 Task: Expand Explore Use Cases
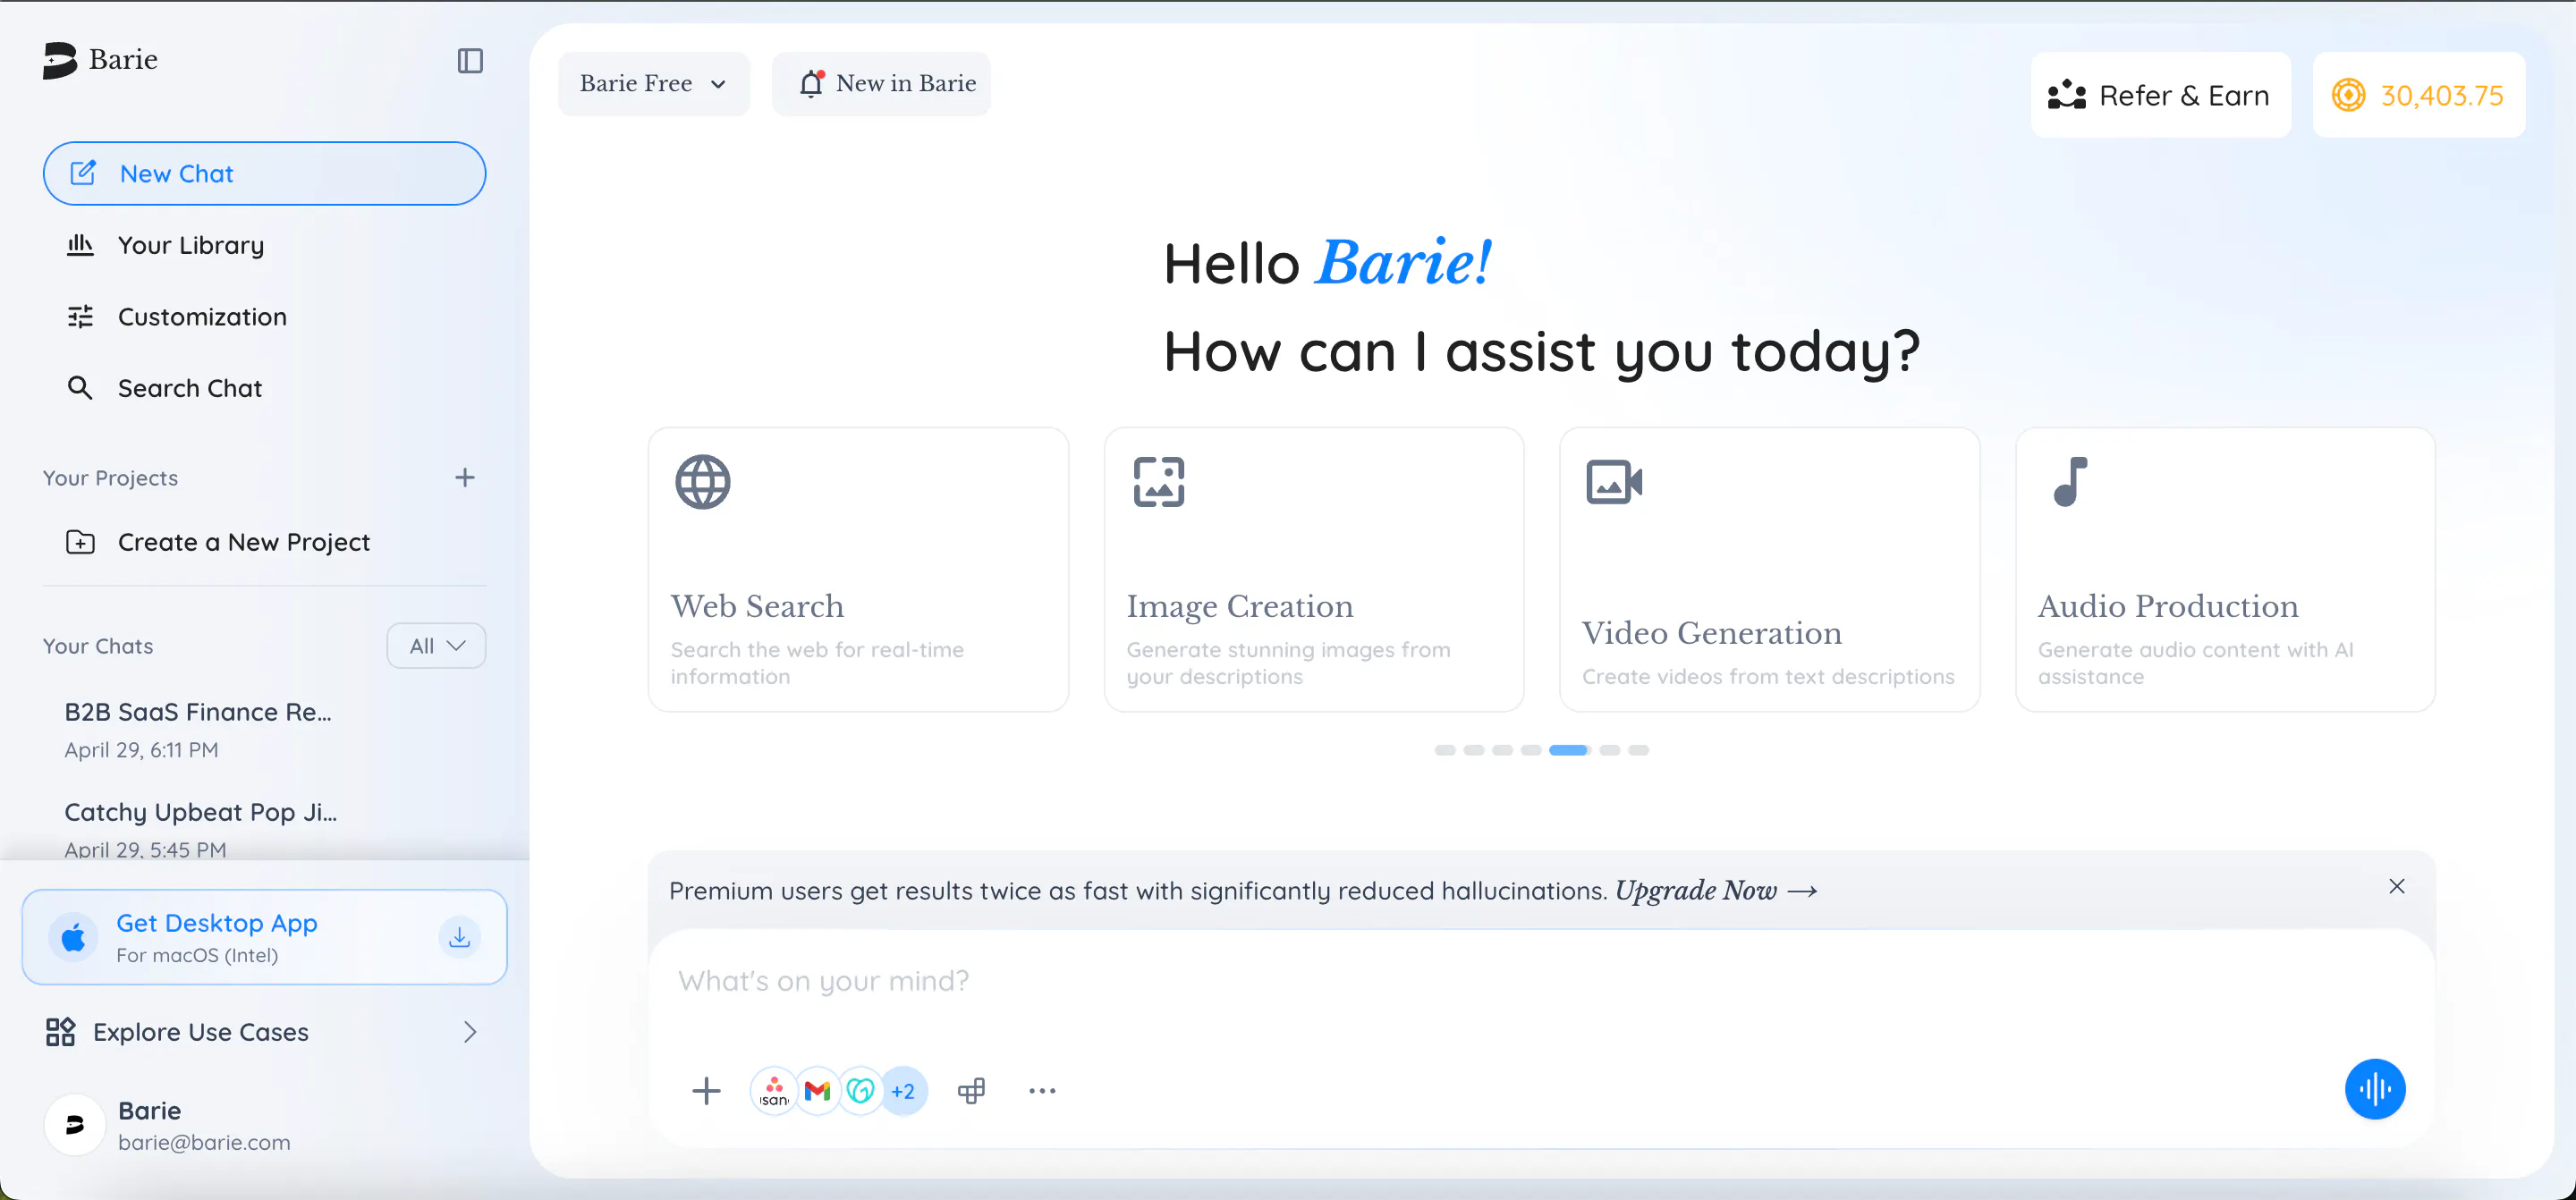click(264, 1032)
